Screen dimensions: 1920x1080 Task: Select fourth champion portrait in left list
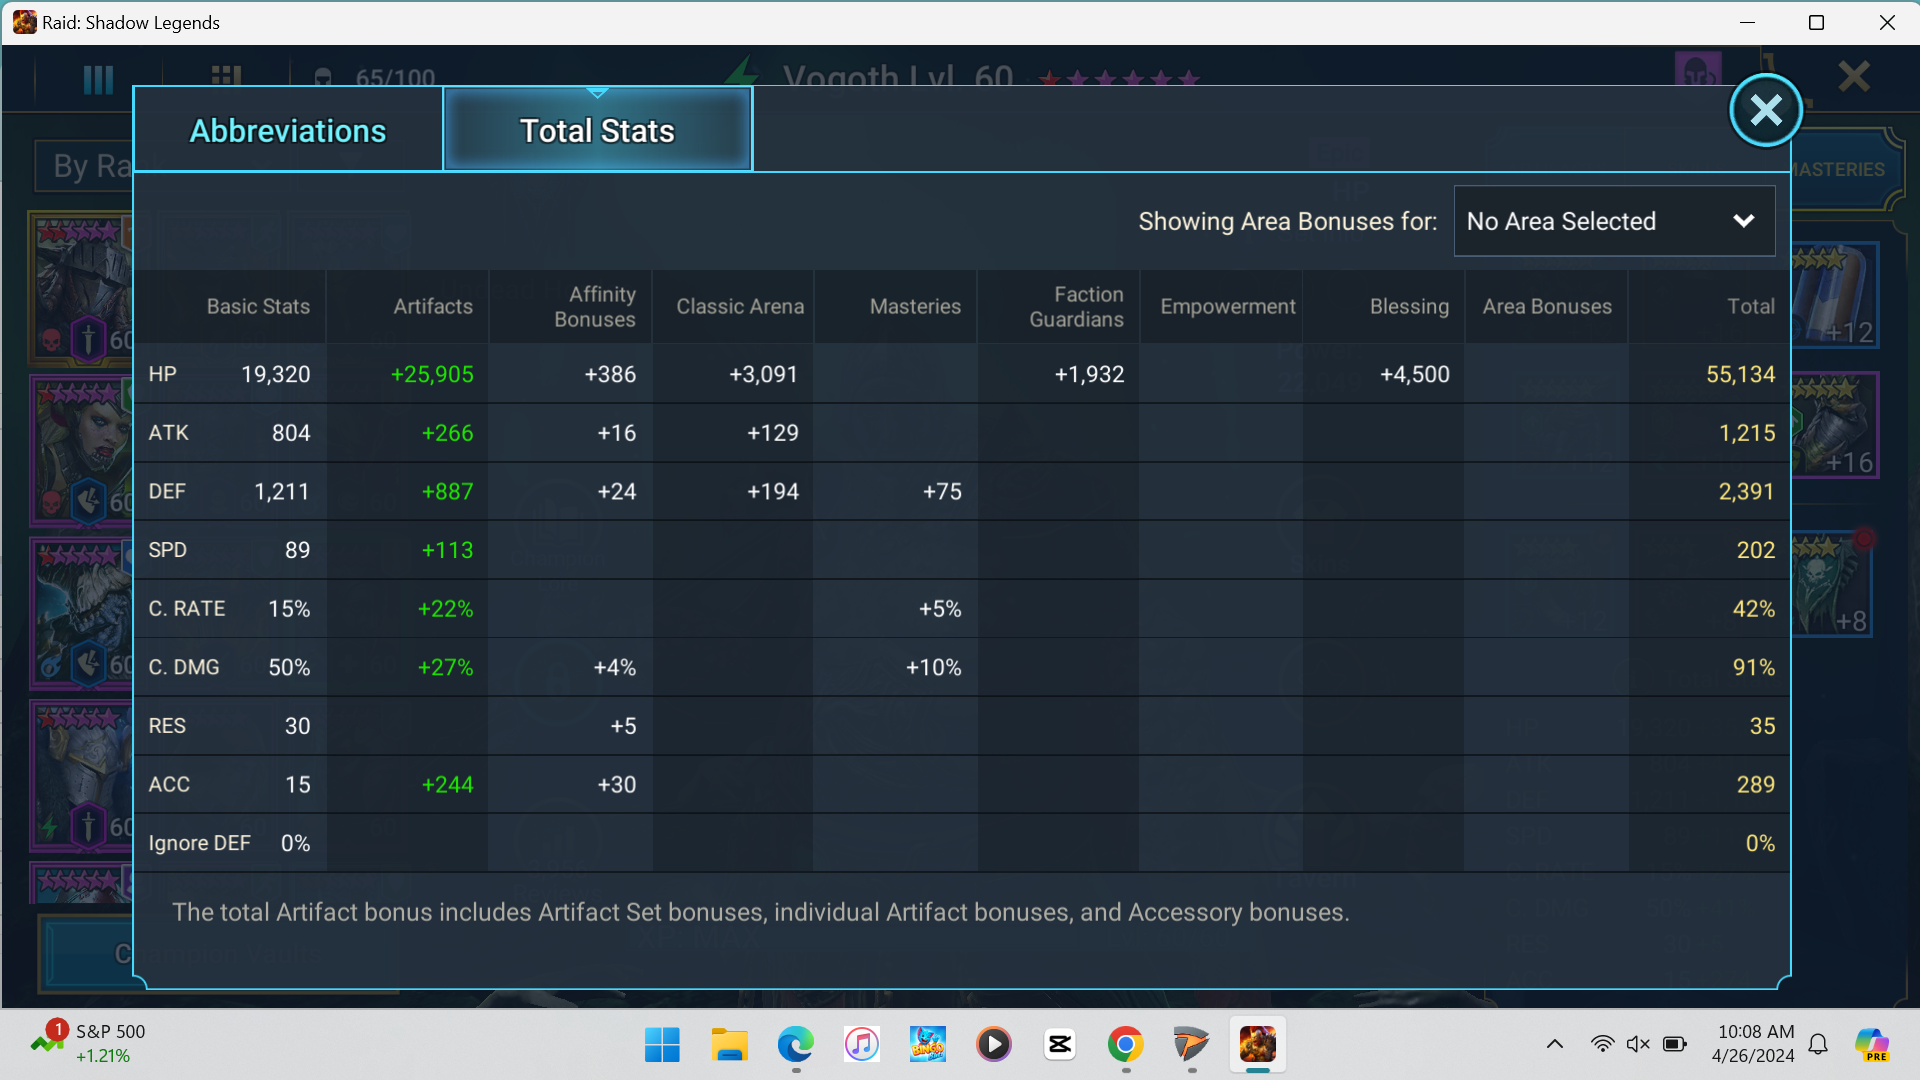click(82, 775)
